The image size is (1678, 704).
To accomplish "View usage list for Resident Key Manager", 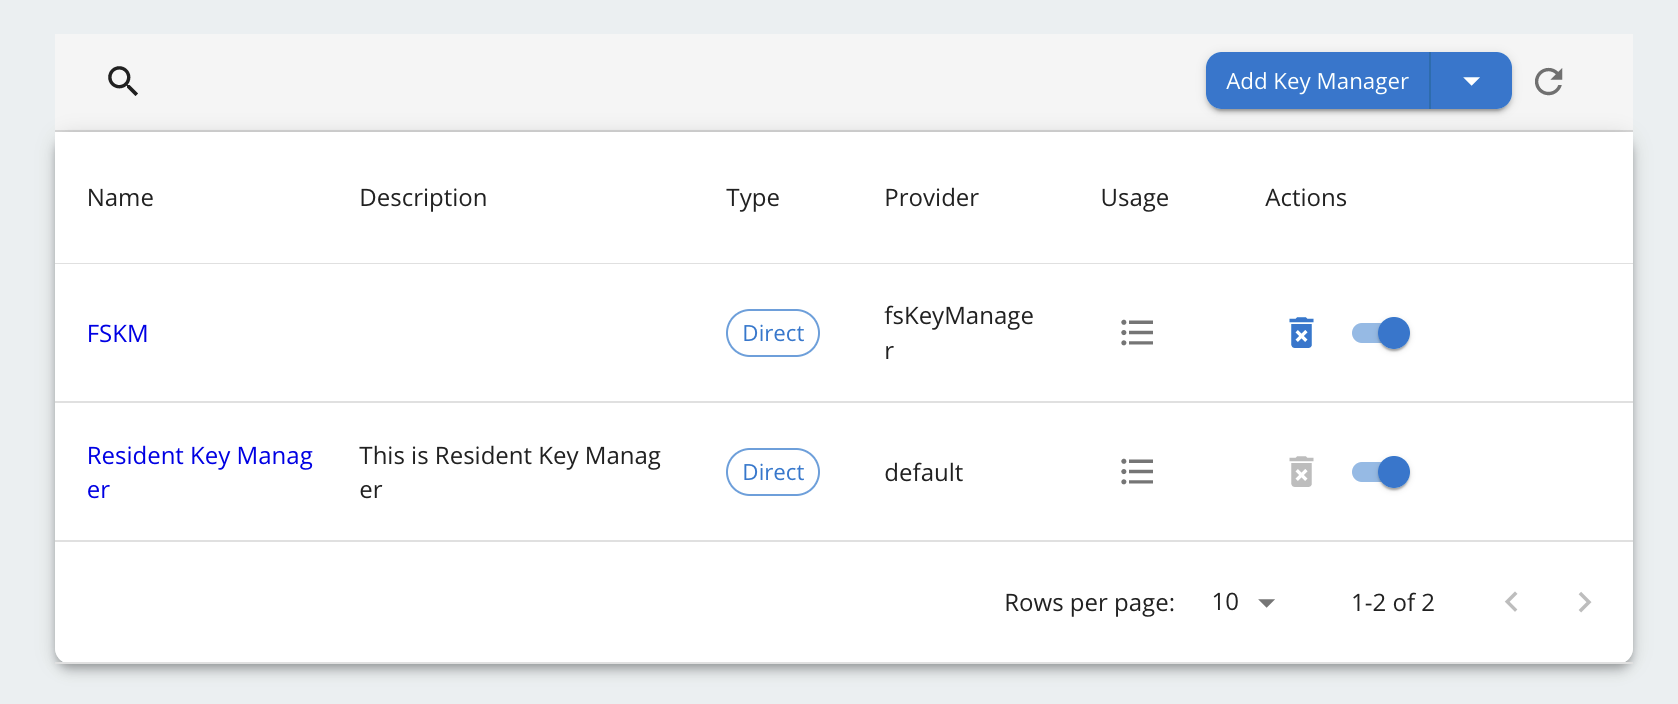I will (1137, 472).
